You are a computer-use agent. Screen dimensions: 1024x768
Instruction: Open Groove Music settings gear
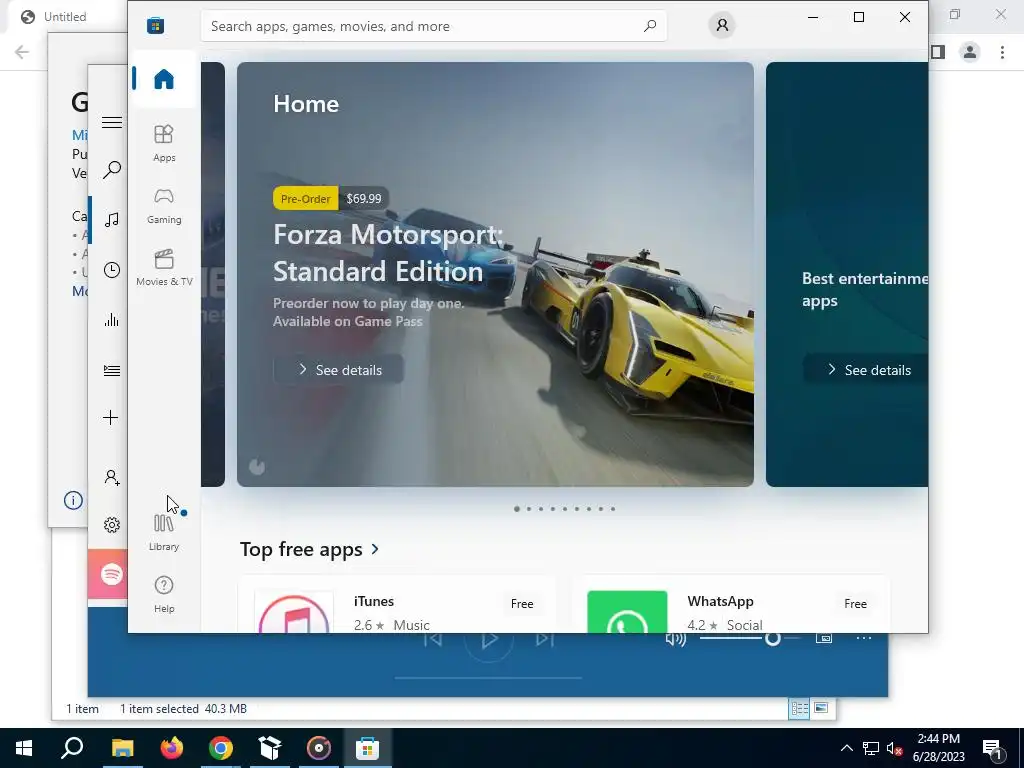(112, 524)
